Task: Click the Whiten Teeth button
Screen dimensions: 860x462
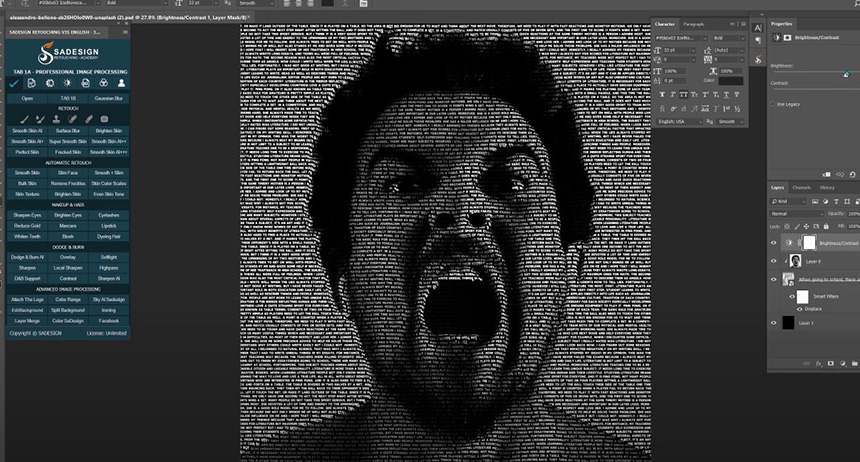Action: (27, 236)
